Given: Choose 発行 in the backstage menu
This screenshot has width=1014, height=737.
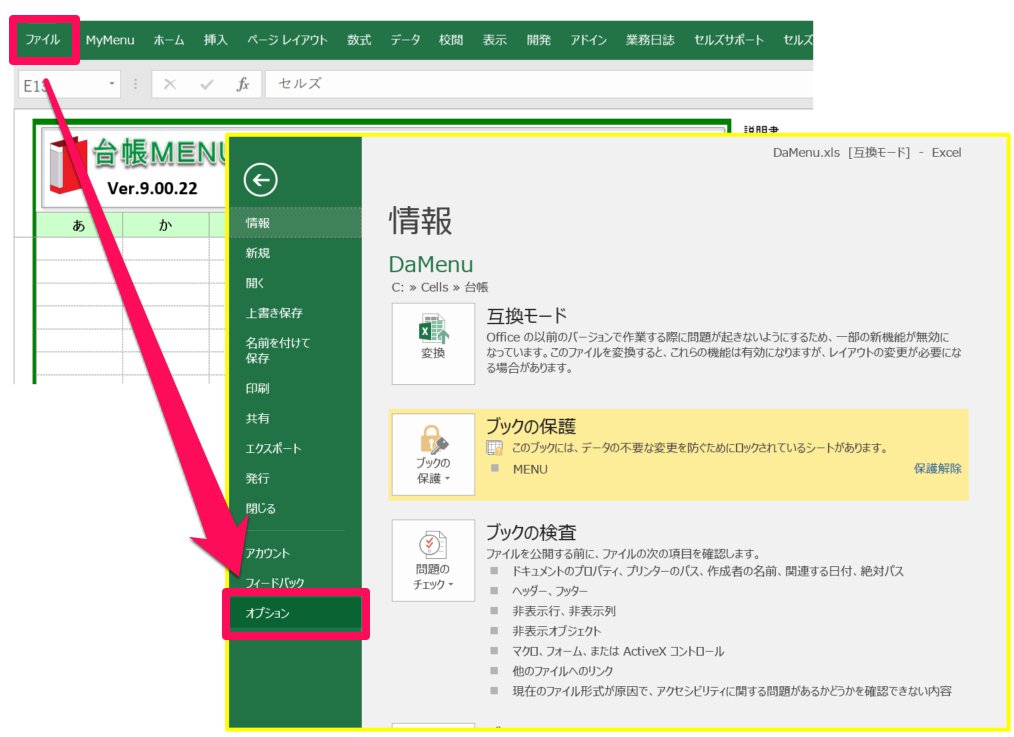Looking at the screenshot, I should [x=296, y=478].
